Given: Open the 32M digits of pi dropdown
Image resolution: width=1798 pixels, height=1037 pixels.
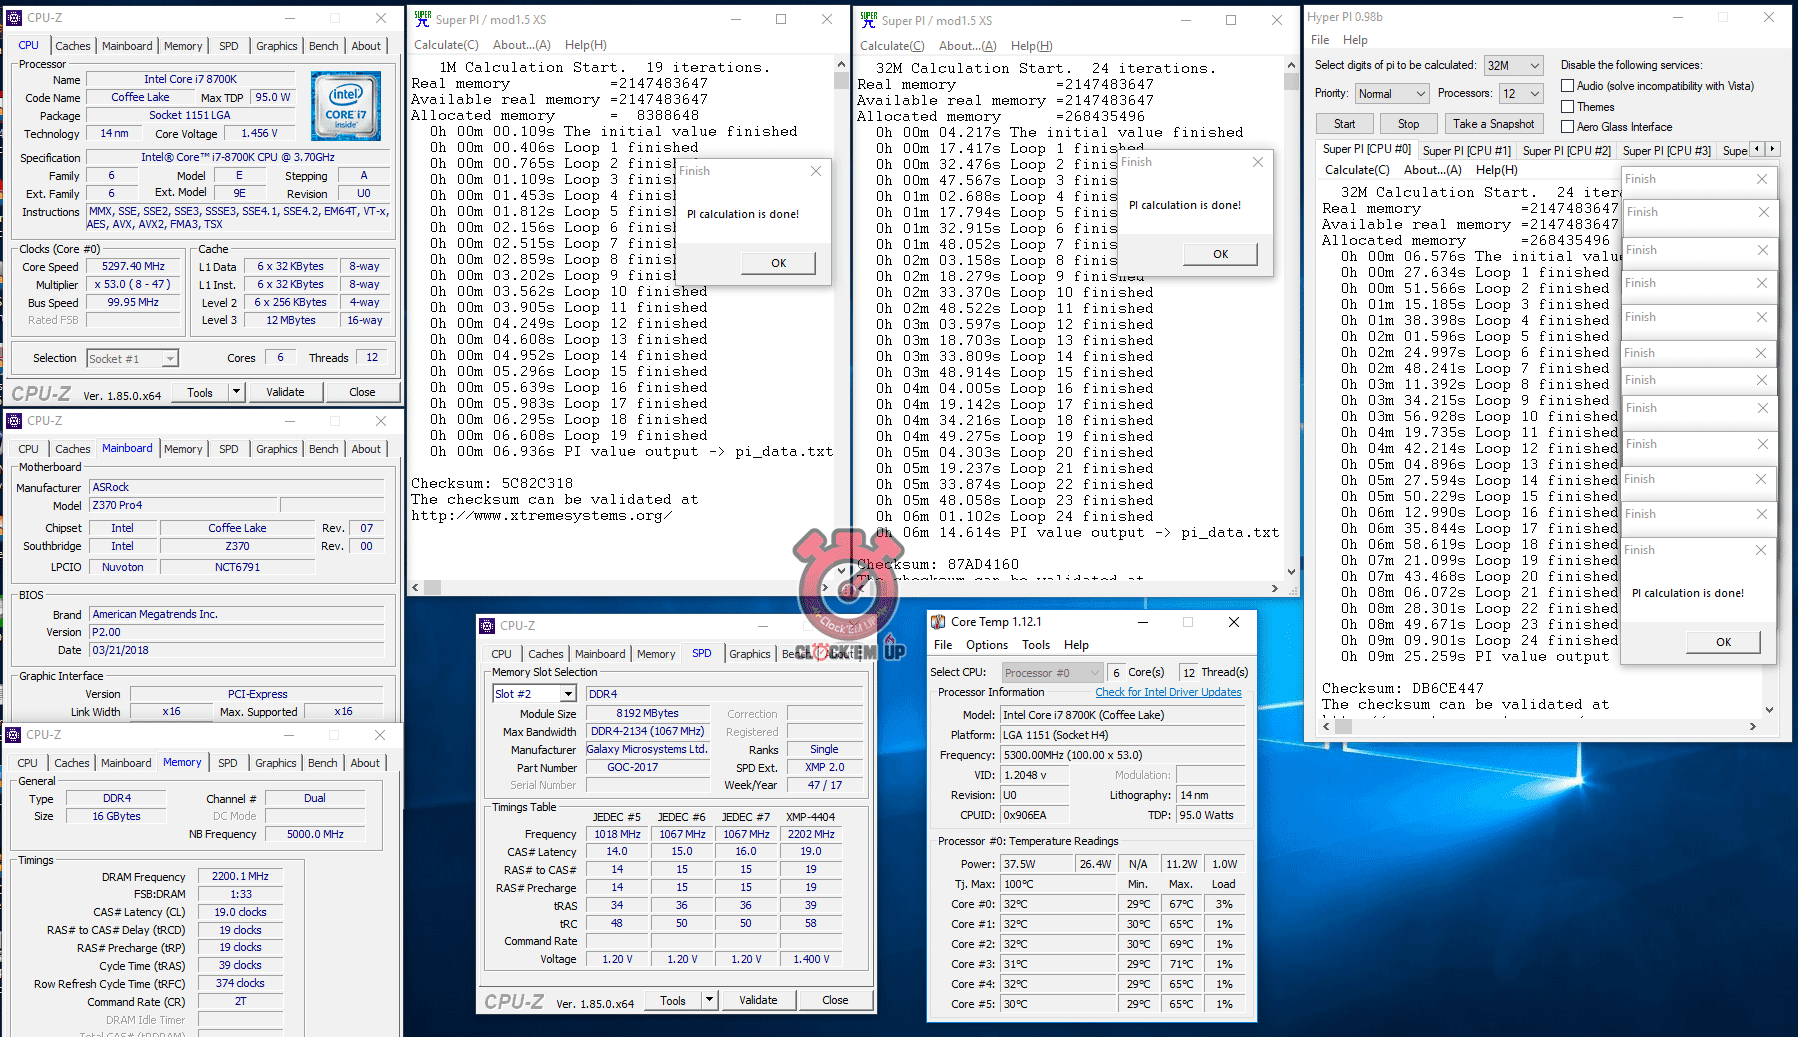Looking at the screenshot, I should (x=1514, y=66).
